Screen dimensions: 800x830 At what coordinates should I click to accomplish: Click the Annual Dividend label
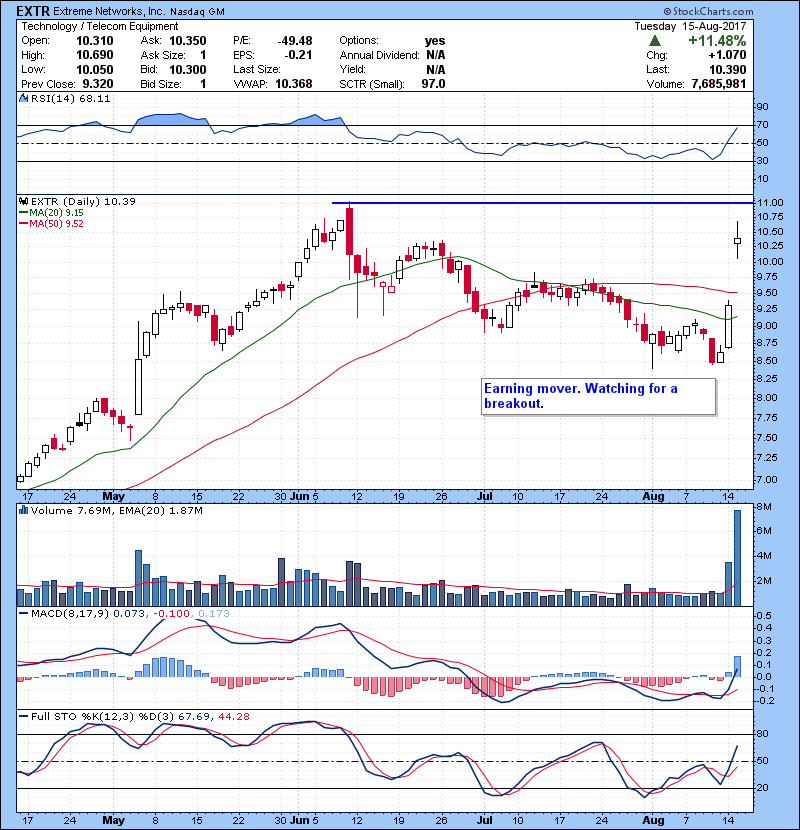379,55
